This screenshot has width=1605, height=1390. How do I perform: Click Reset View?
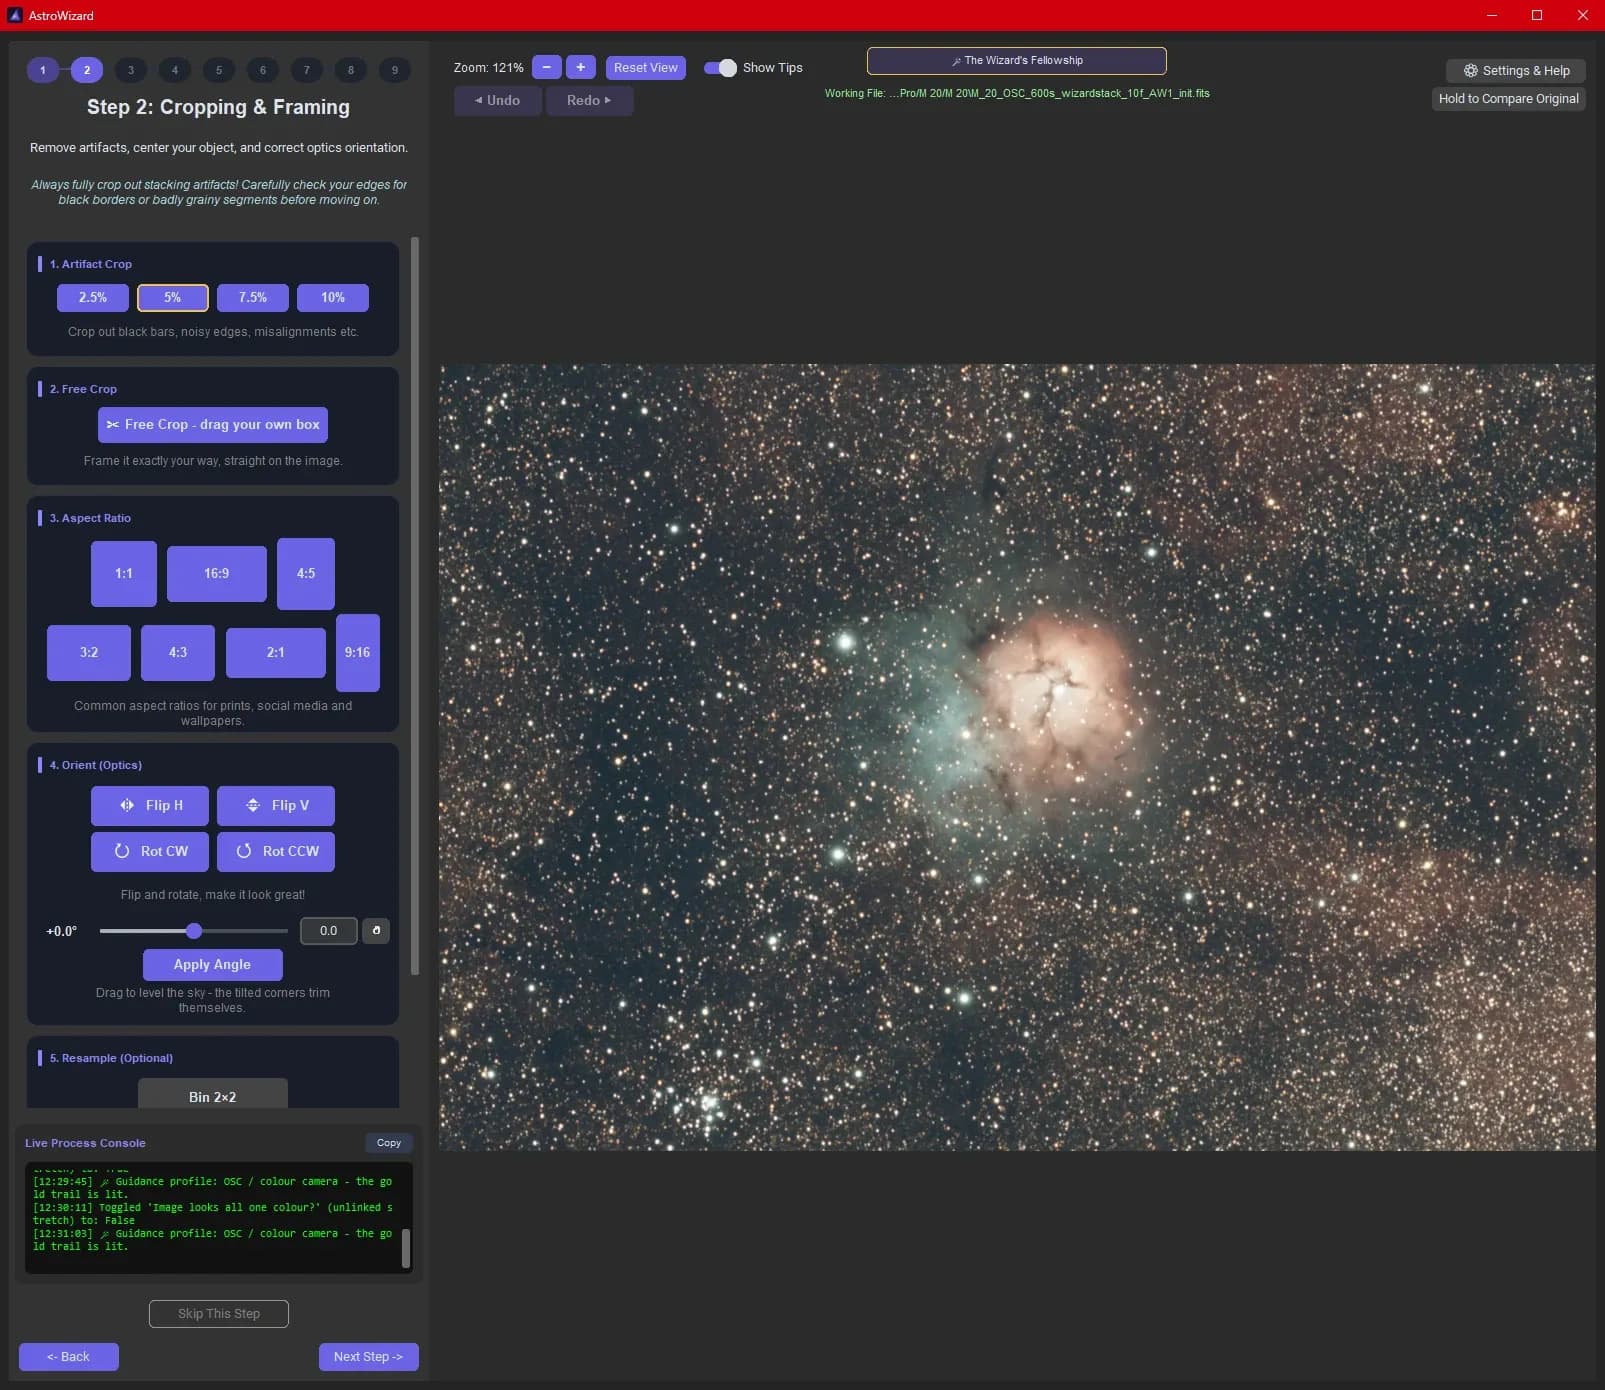pyautogui.click(x=646, y=67)
